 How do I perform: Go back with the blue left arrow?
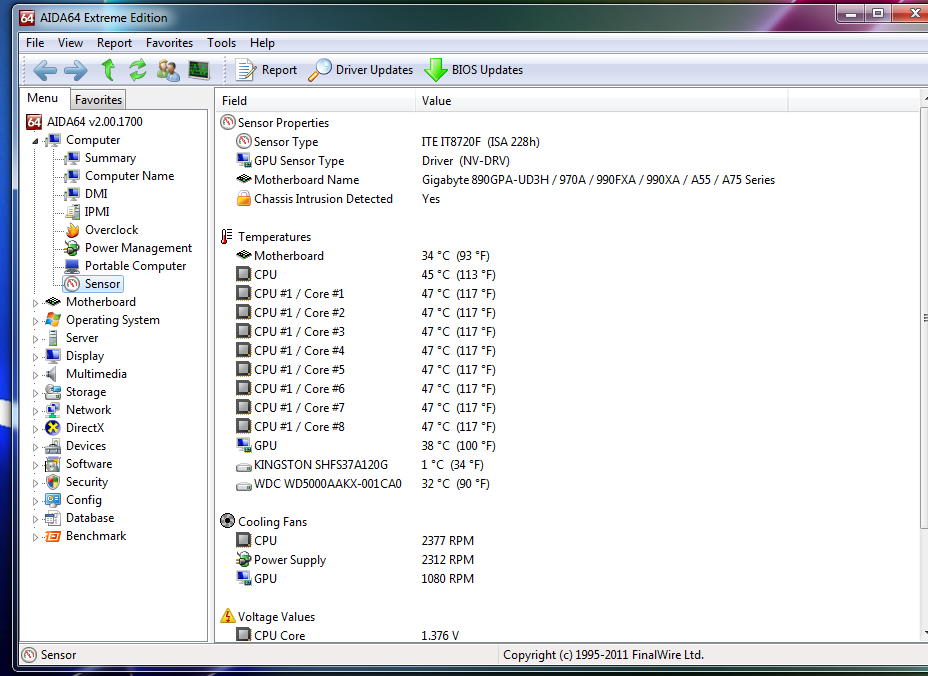45,70
